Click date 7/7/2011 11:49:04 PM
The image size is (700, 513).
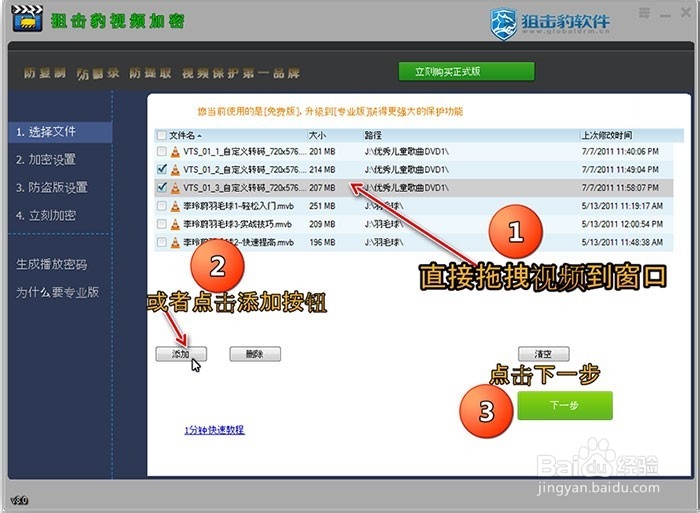click(x=620, y=170)
